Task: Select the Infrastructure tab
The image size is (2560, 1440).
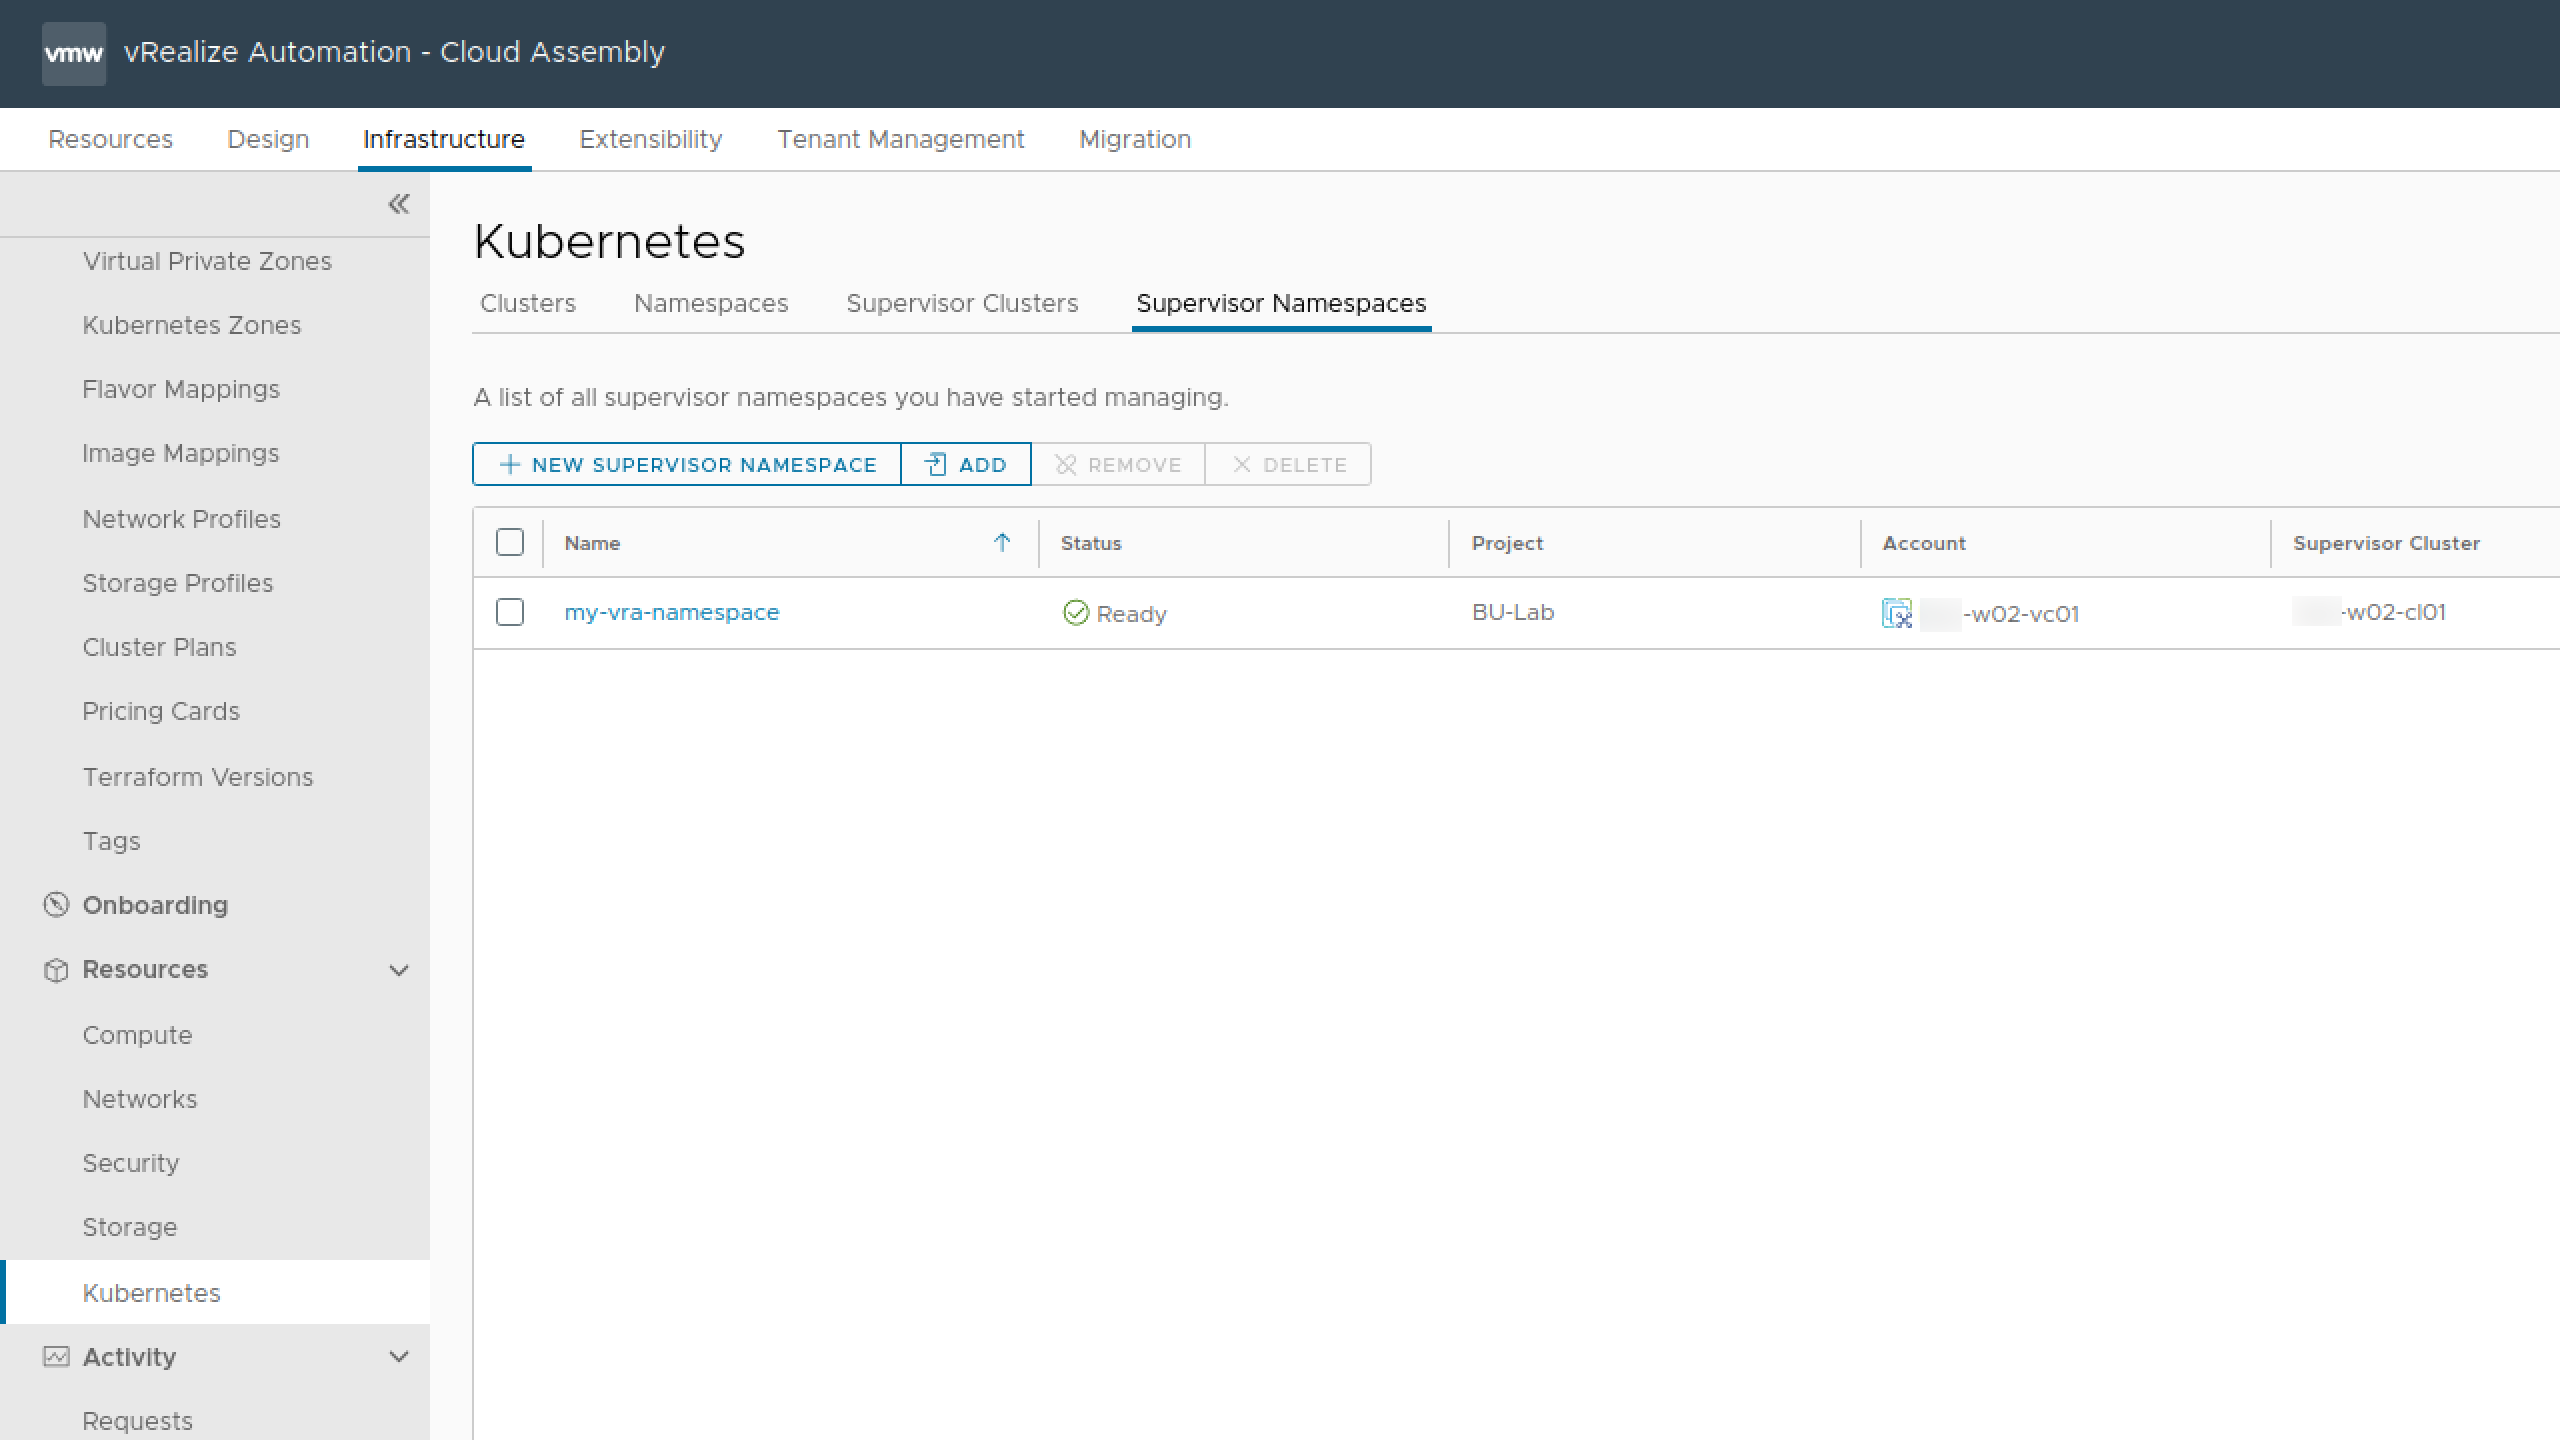Action: click(x=444, y=139)
